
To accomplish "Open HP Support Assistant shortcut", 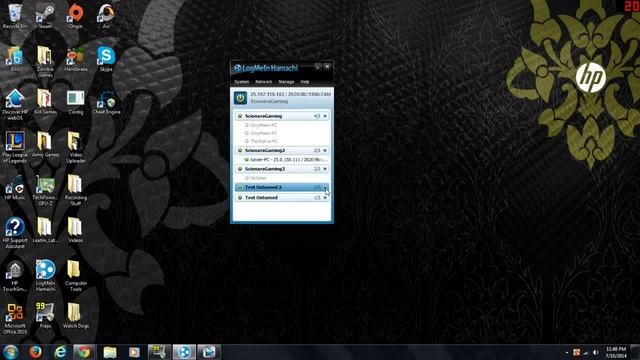I will 15,233.
